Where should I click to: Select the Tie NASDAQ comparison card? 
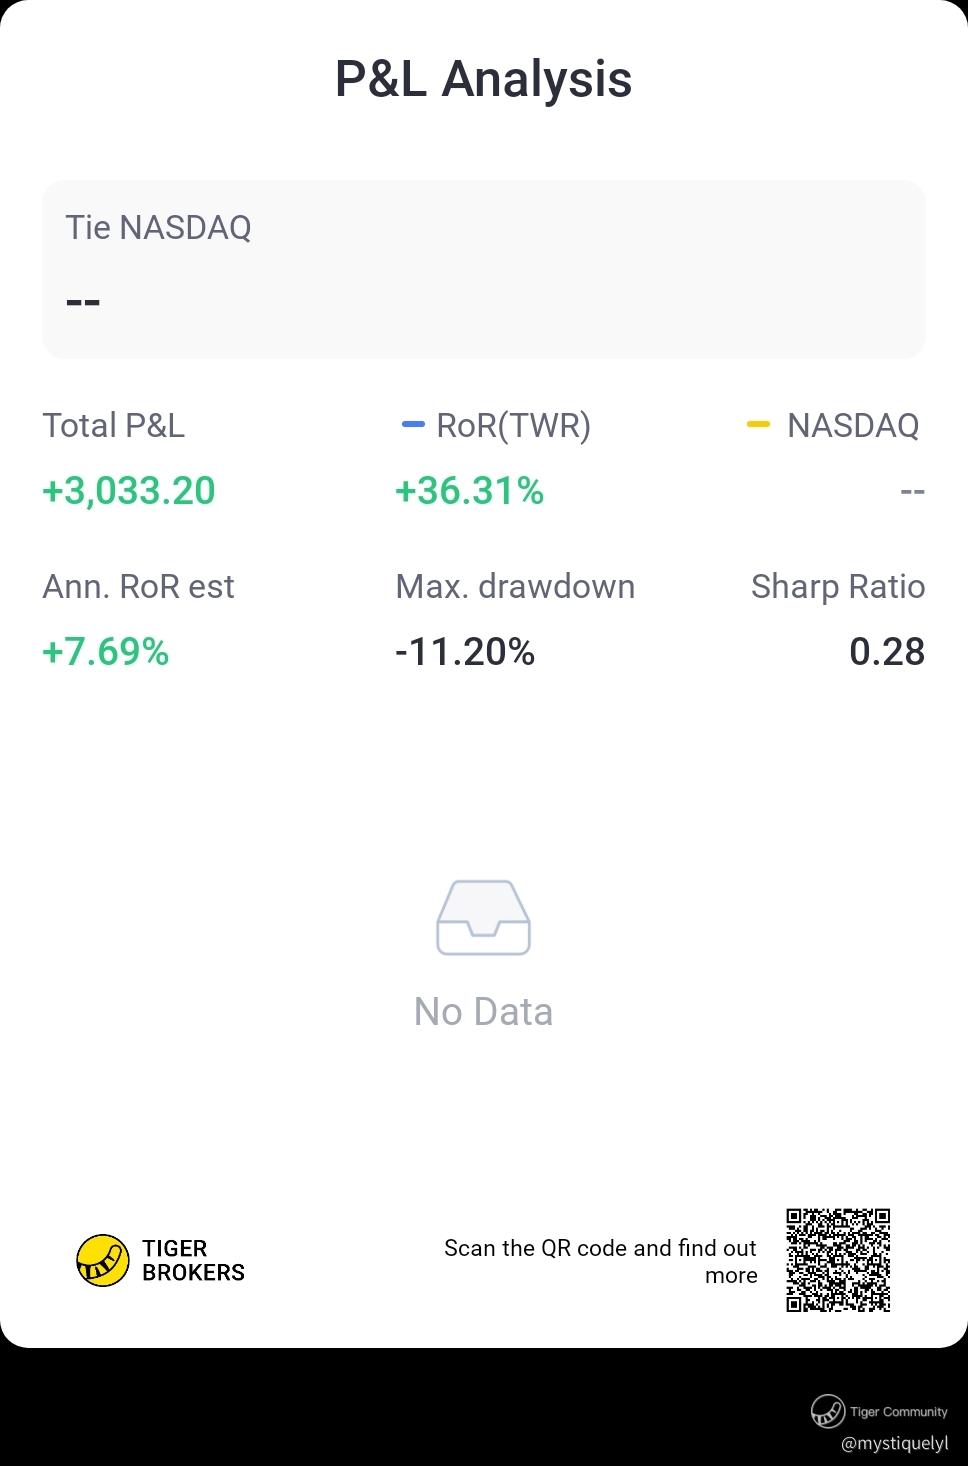[x=484, y=269]
